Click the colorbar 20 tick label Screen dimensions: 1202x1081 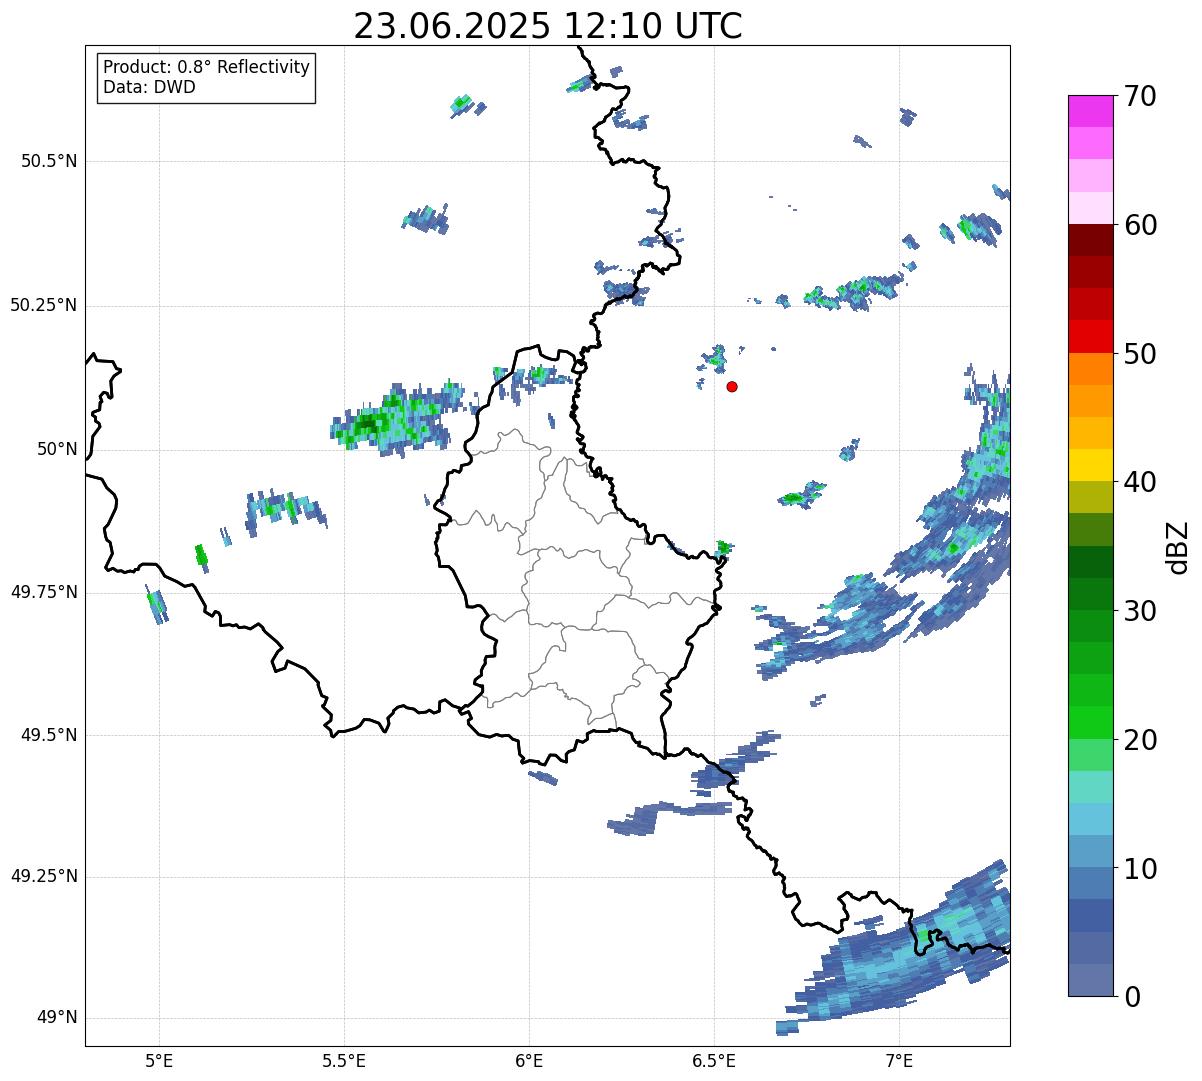(x=1140, y=740)
